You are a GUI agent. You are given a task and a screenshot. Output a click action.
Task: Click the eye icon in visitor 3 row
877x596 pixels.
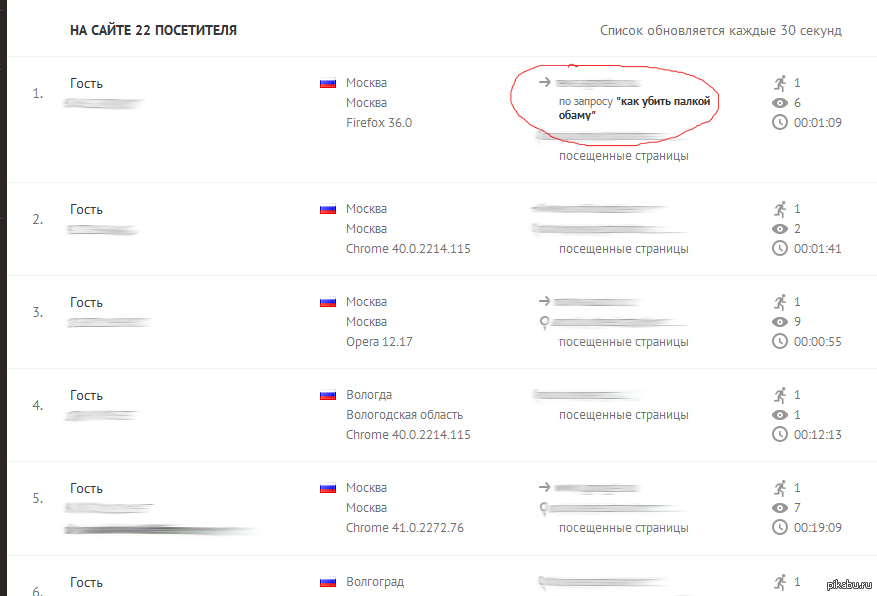pos(780,322)
